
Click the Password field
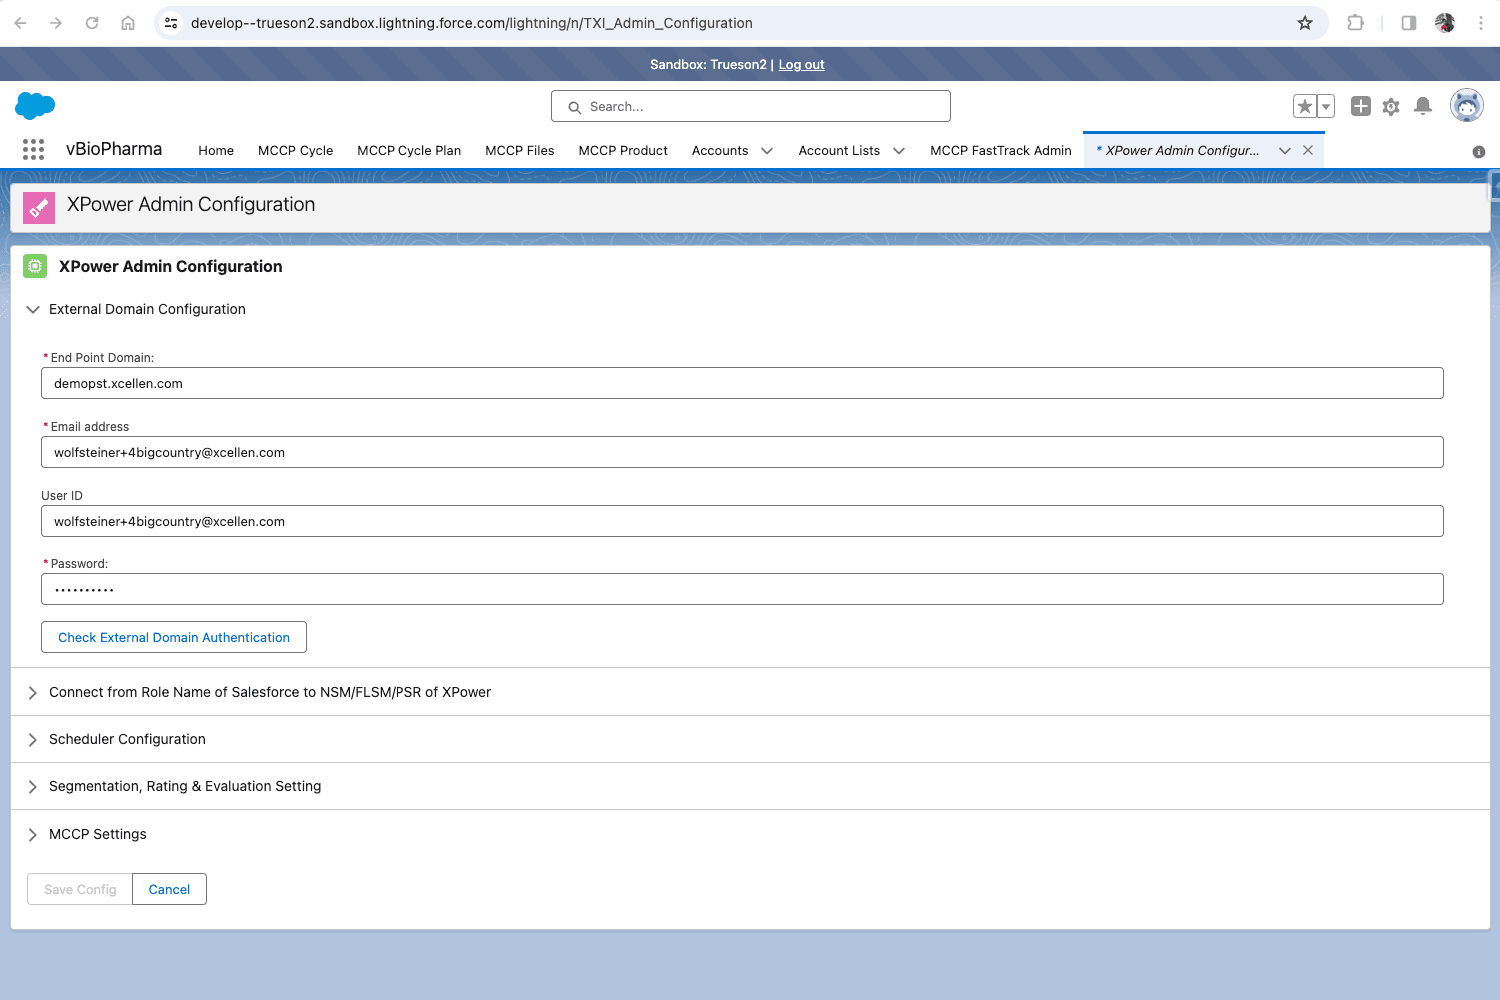click(742, 589)
